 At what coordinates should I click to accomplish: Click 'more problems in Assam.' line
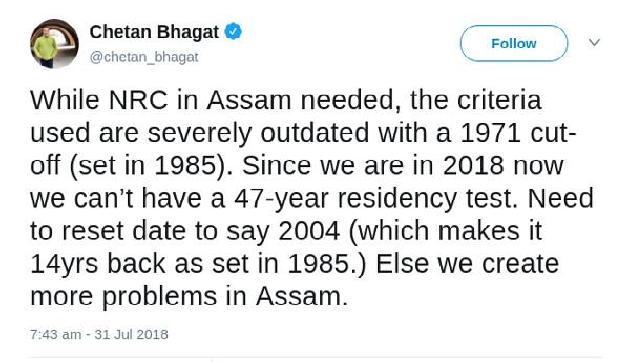coord(189,297)
